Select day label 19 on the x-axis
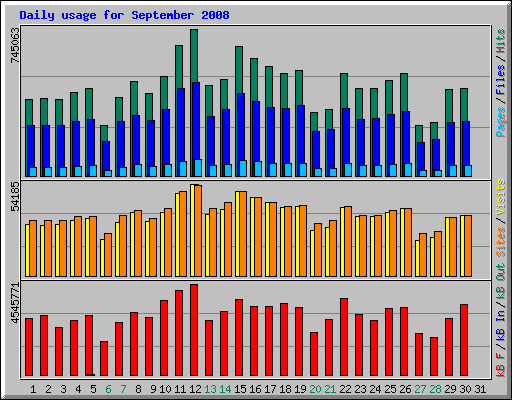This screenshot has width=512, height=400. point(300,389)
